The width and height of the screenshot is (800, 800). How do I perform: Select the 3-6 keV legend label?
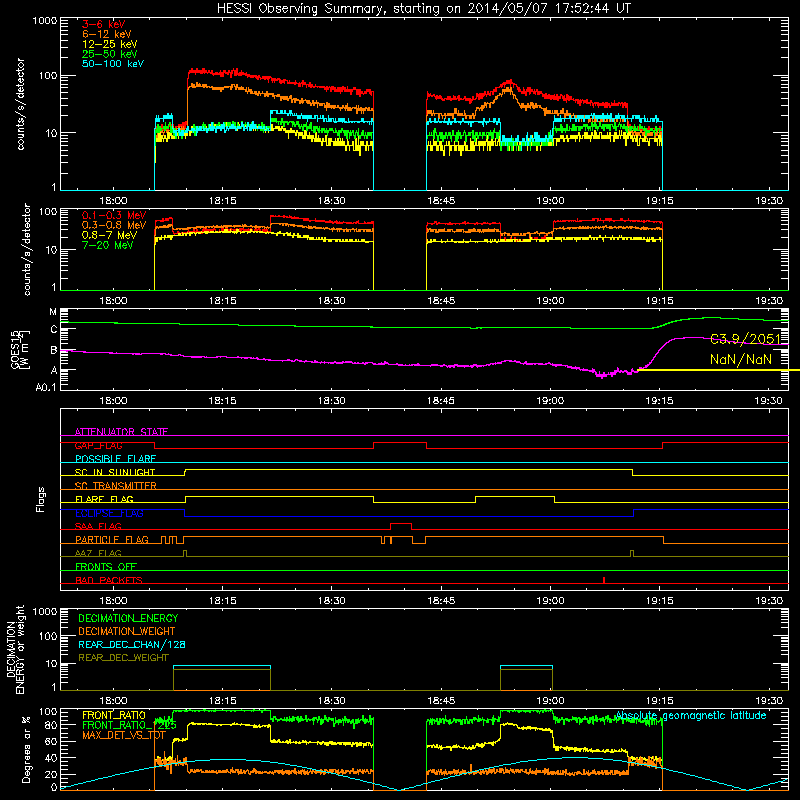pyautogui.click(x=103, y=24)
